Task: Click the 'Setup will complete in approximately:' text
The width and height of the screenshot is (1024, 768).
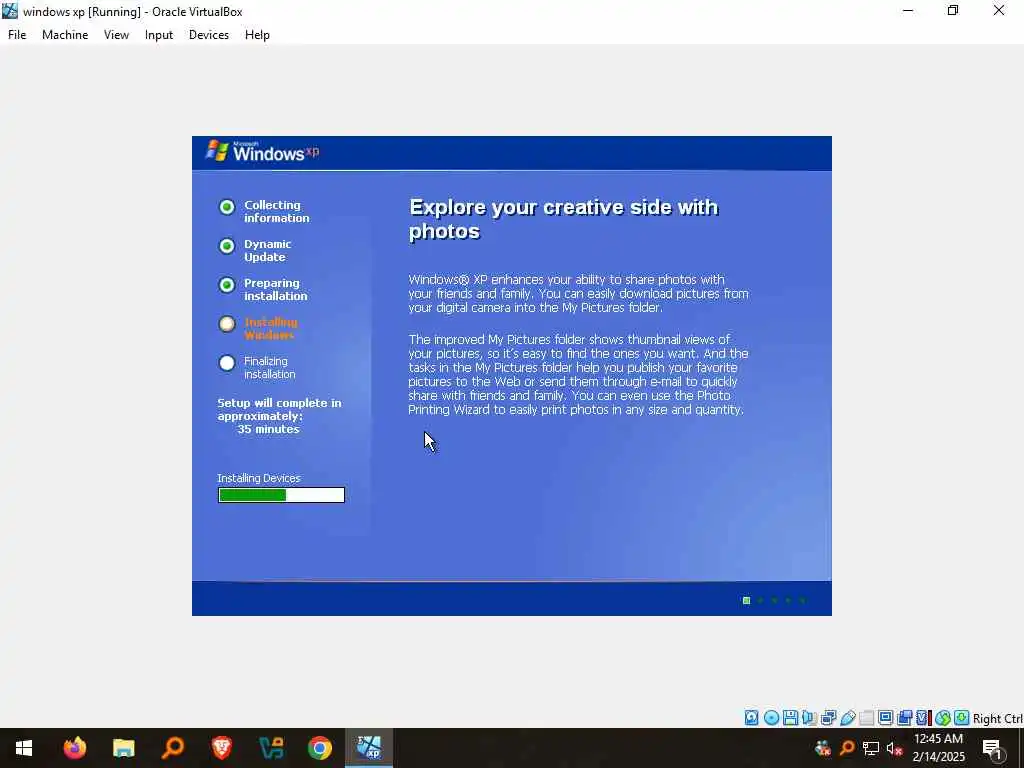Action: point(280,409)
